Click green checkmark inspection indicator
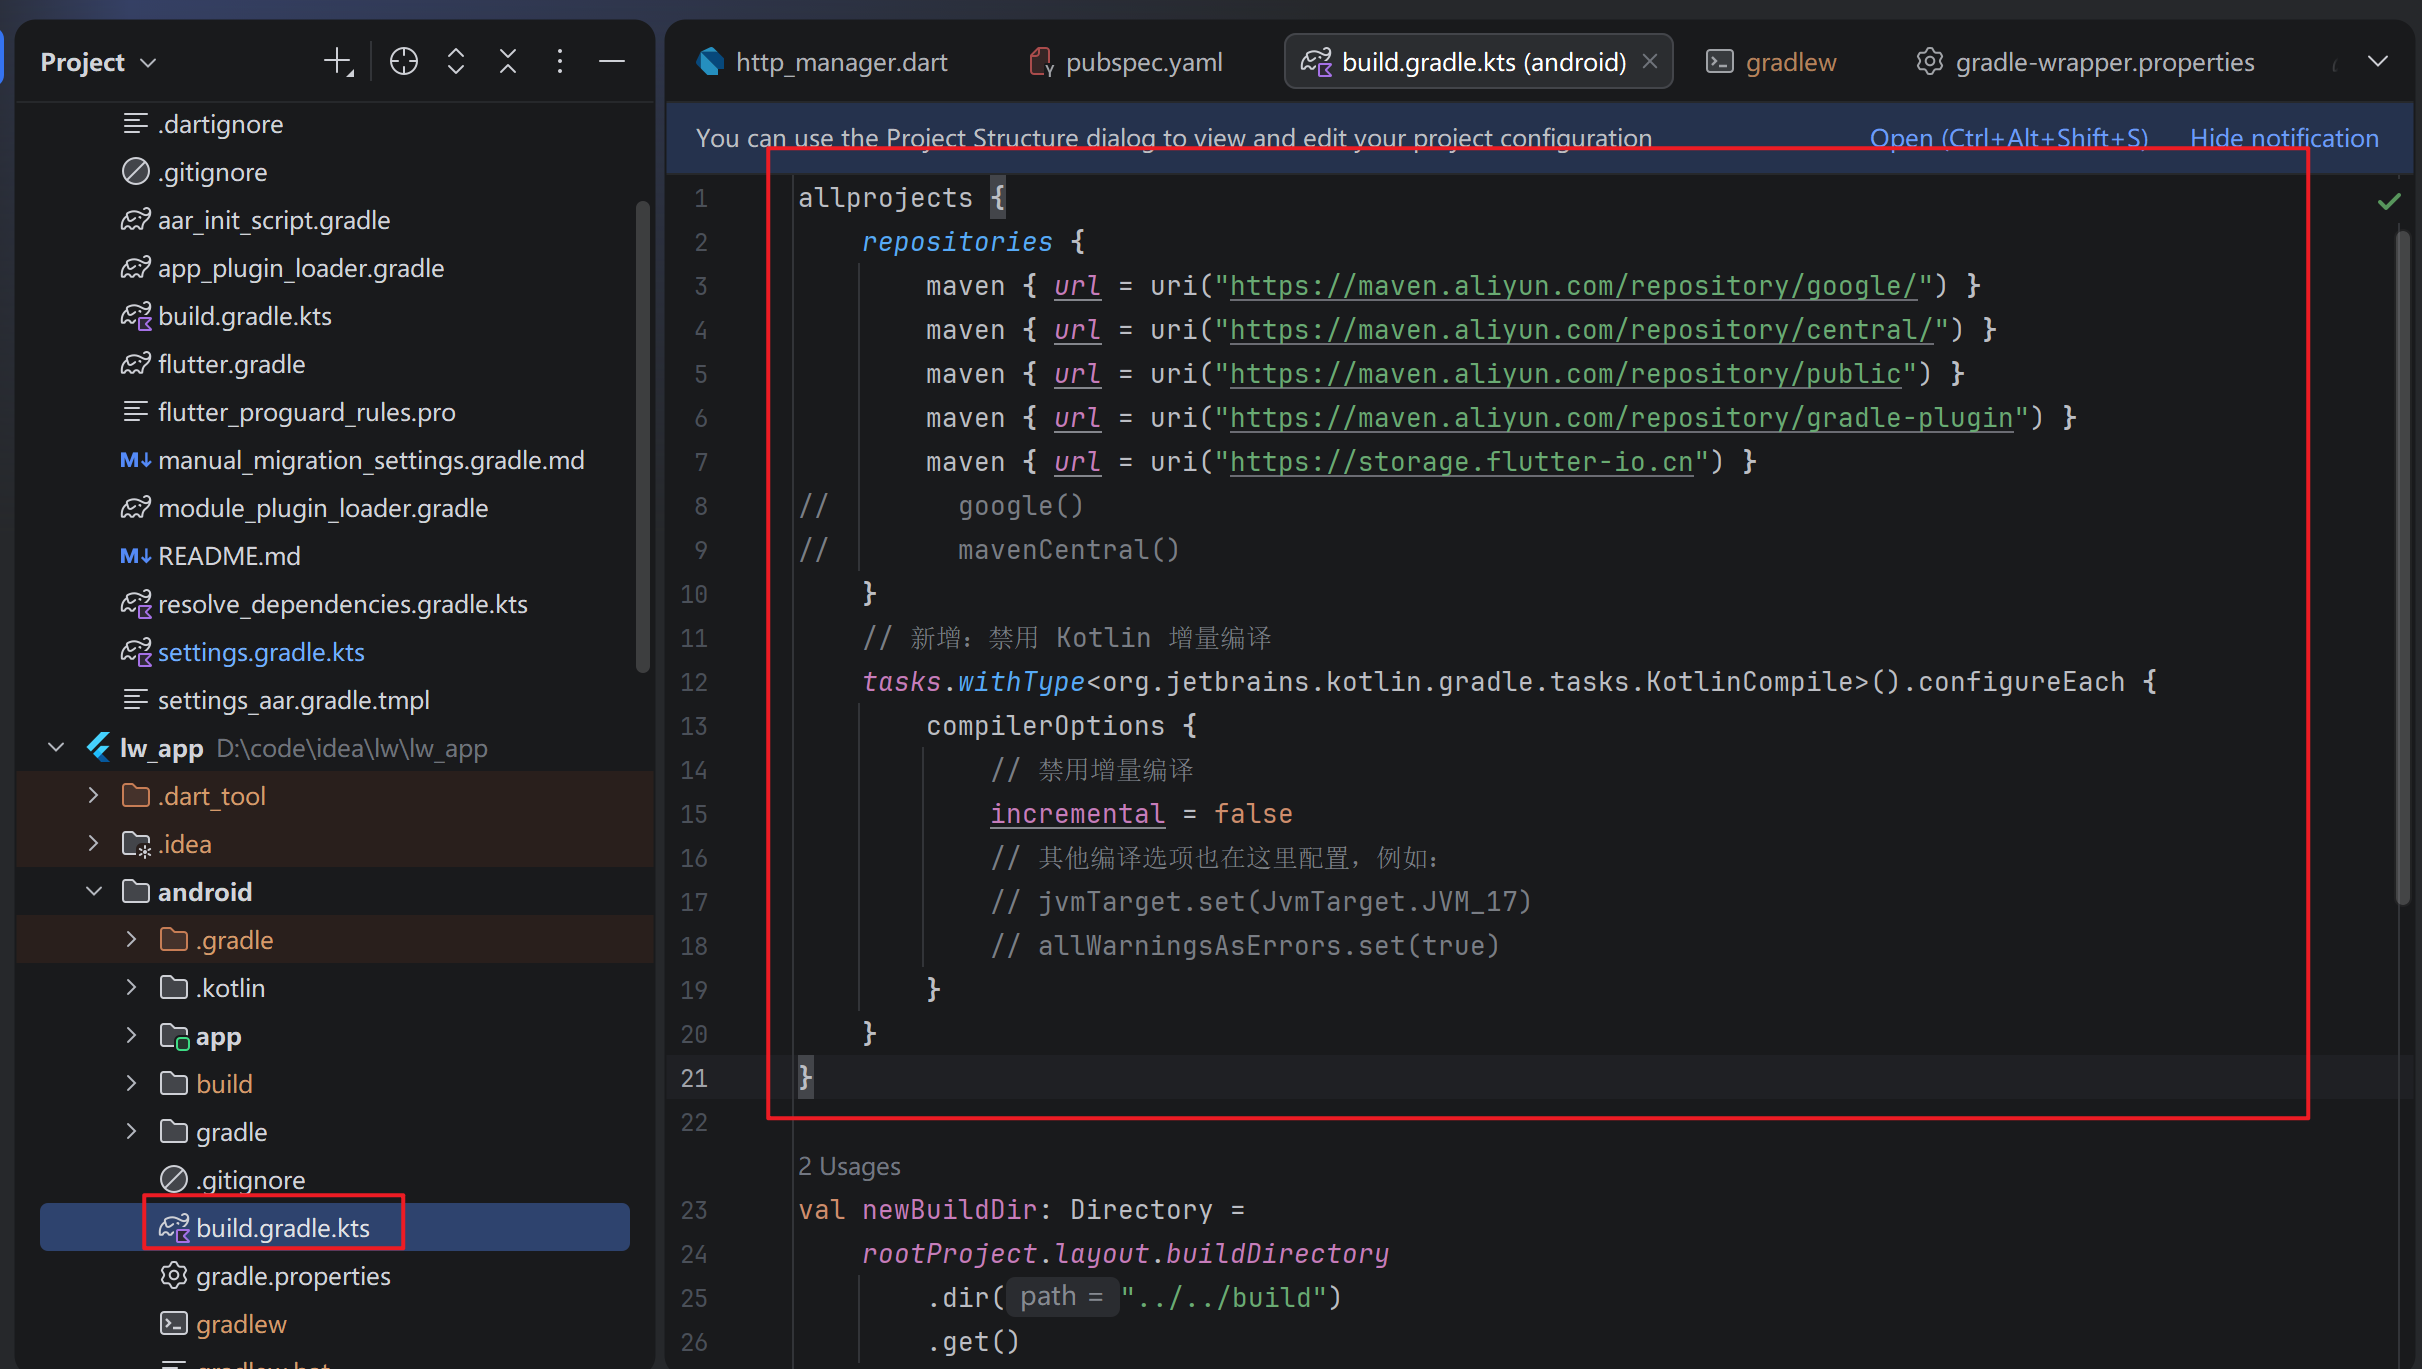 (2389, 202)
